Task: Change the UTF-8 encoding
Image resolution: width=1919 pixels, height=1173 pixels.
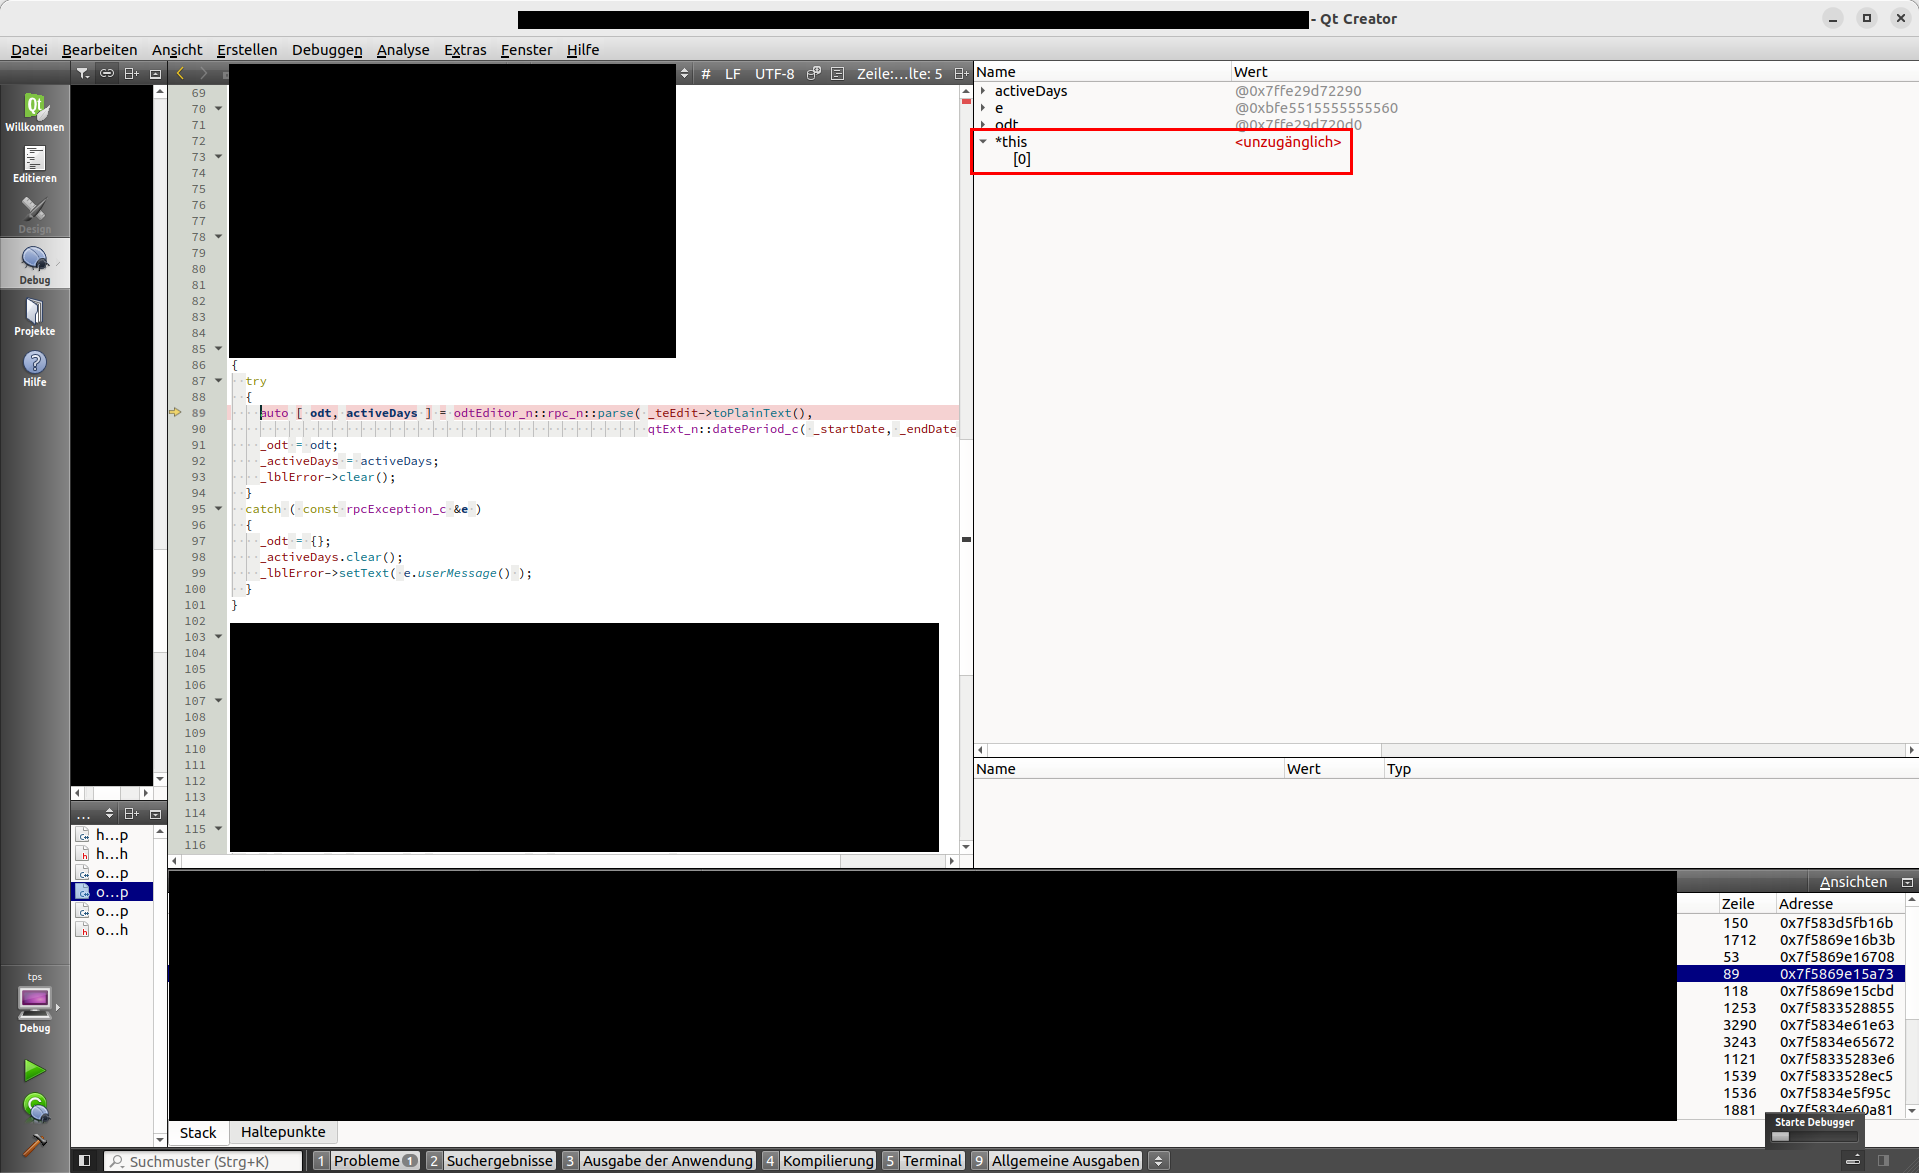Action: [775, 74]
